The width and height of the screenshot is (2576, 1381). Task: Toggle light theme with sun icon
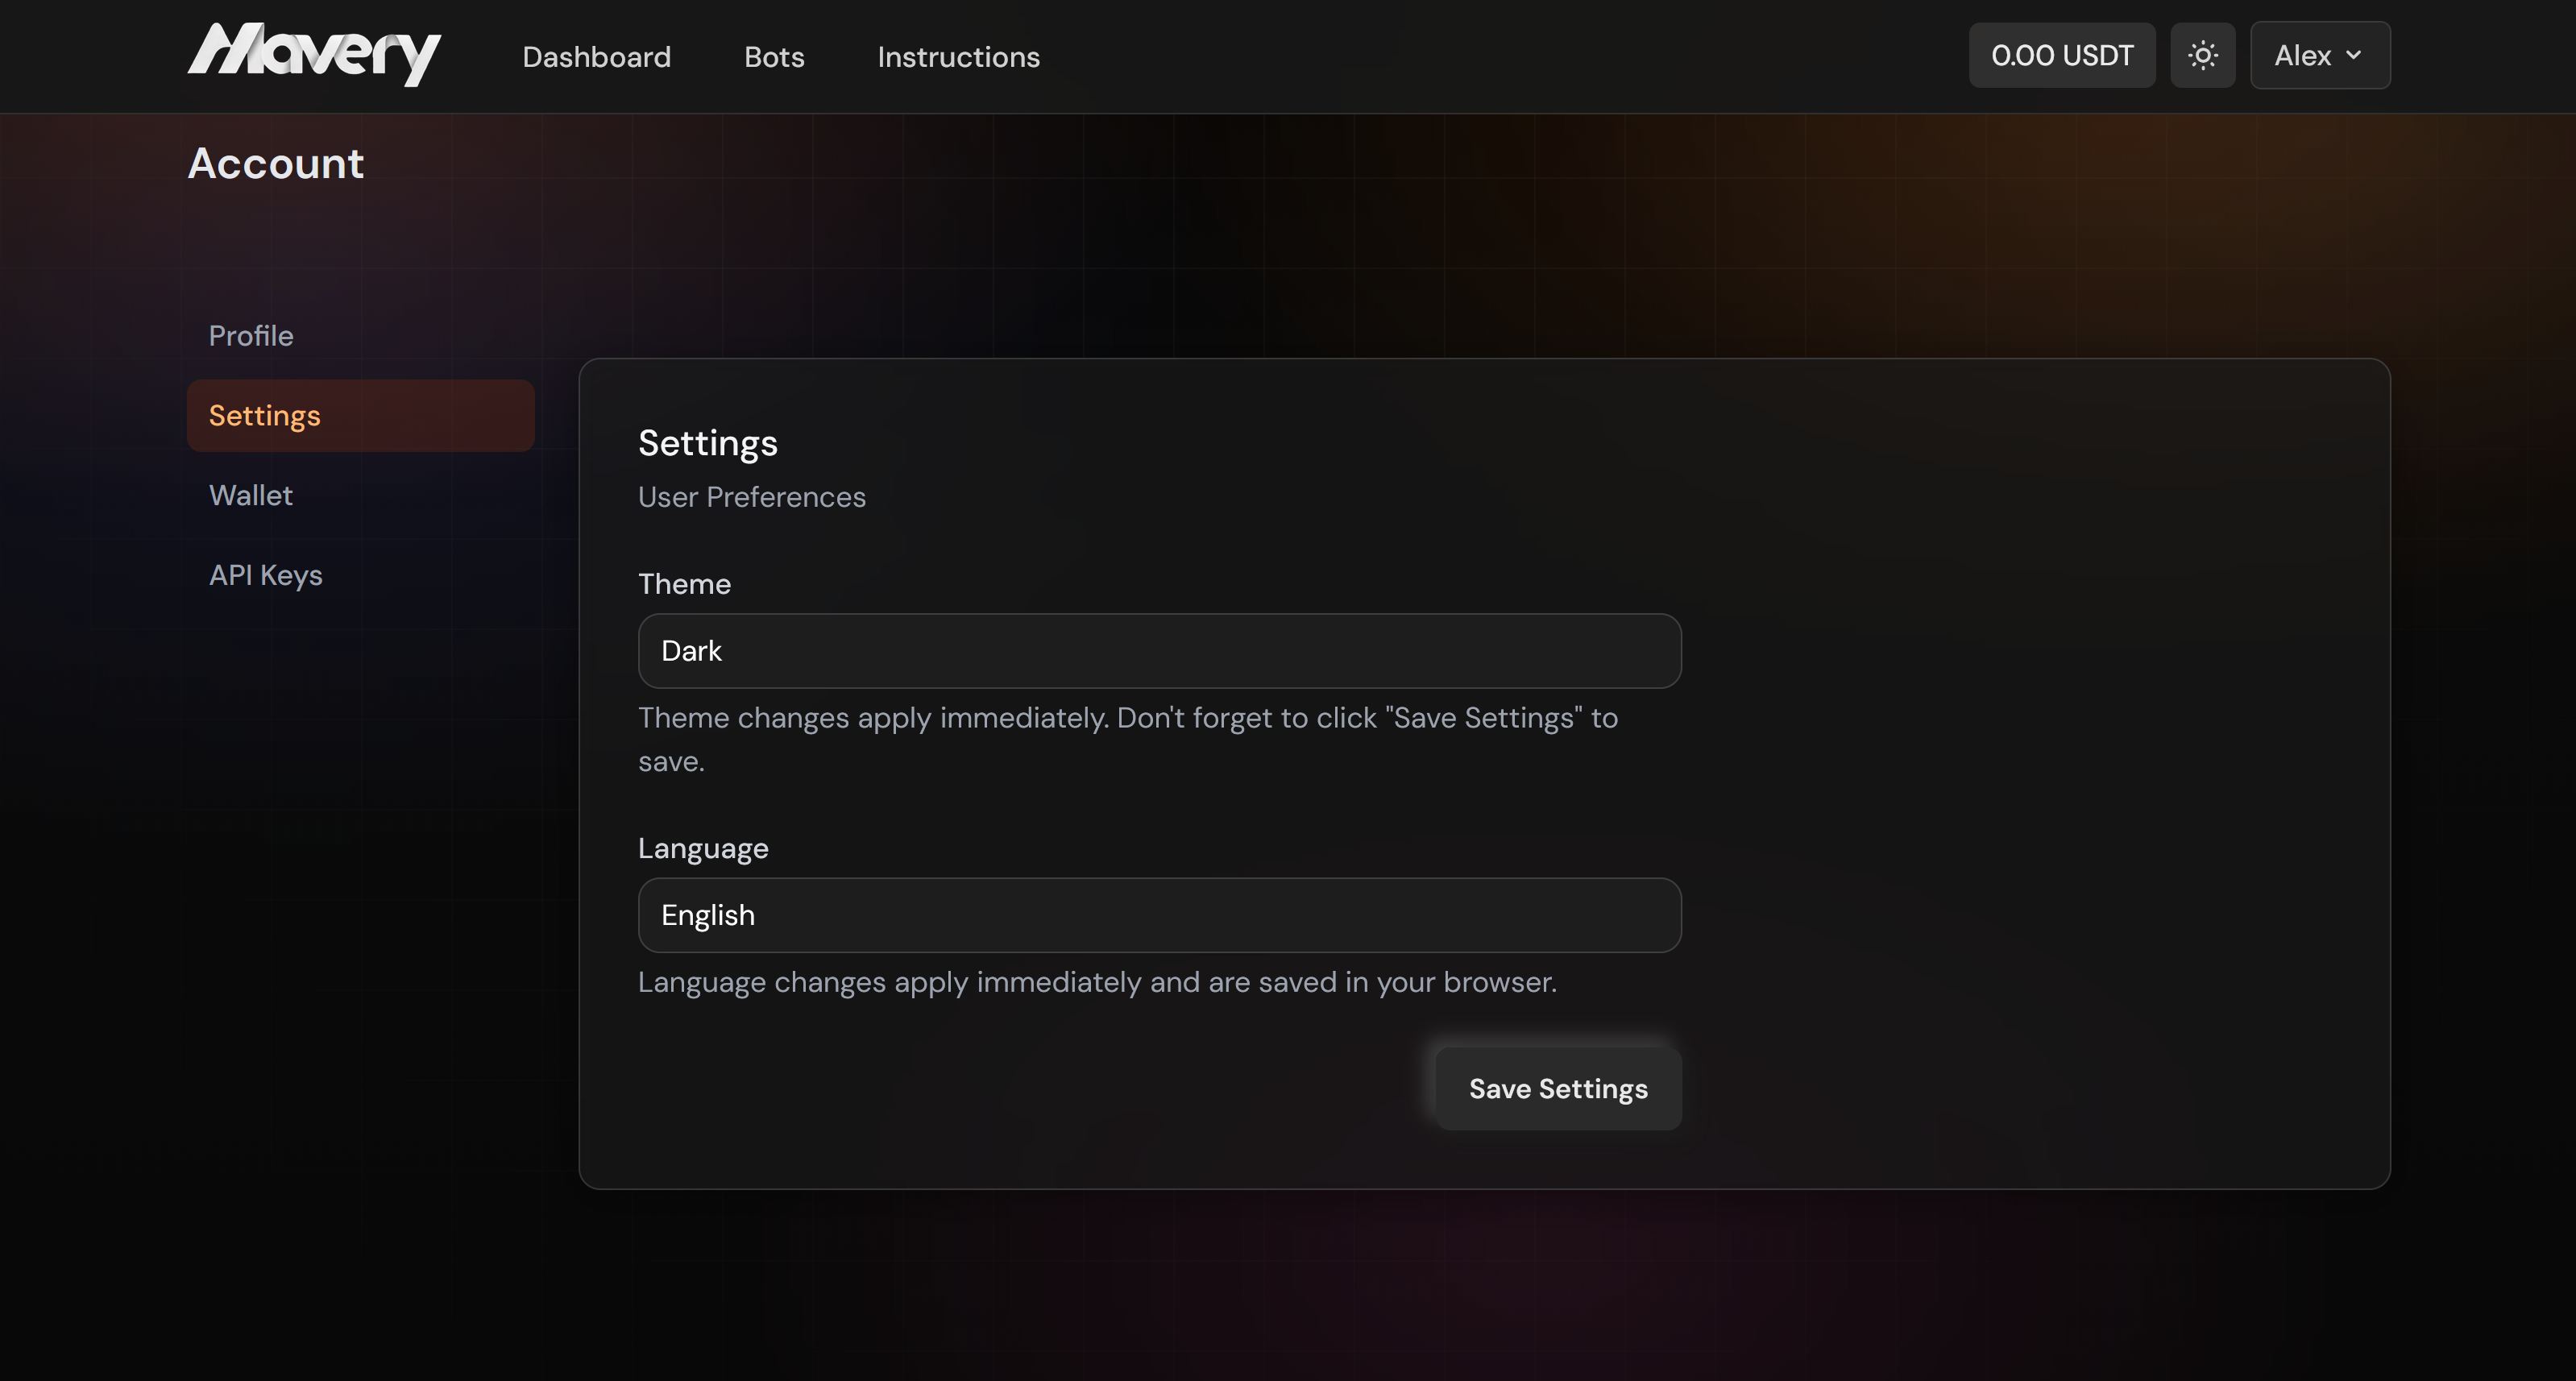tap(2202, 55)
